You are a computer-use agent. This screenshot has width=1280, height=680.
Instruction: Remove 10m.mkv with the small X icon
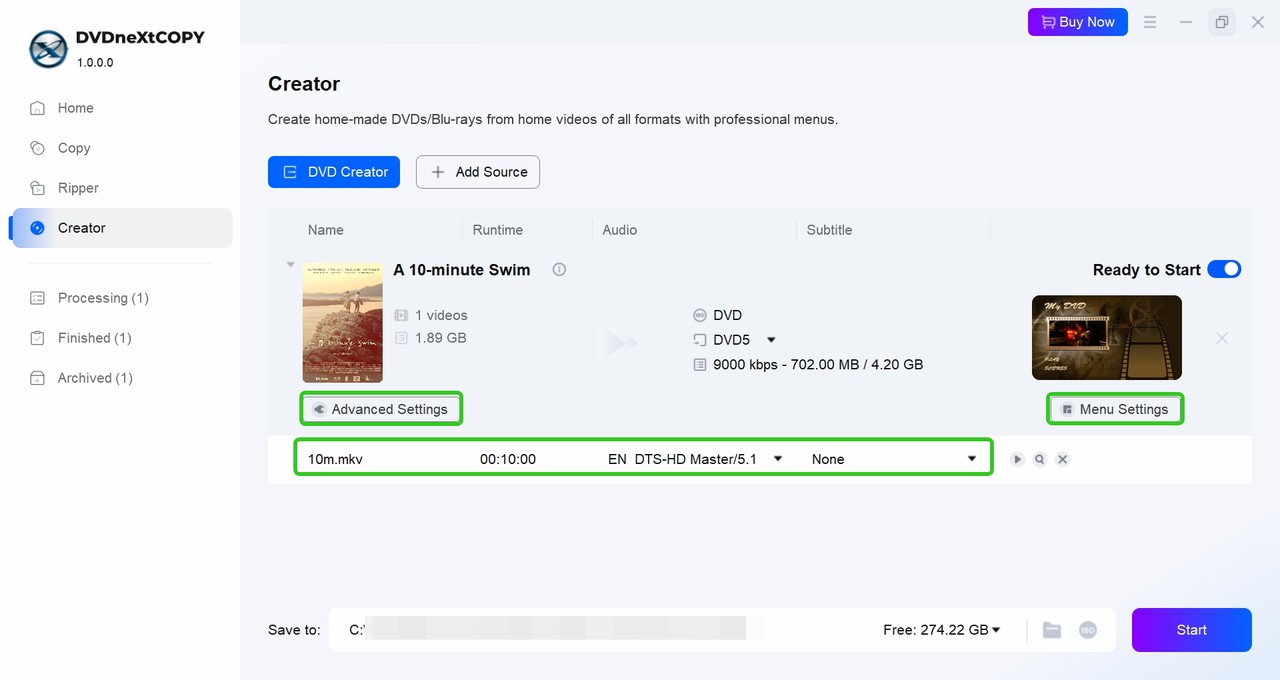(x=1063, y=459)
